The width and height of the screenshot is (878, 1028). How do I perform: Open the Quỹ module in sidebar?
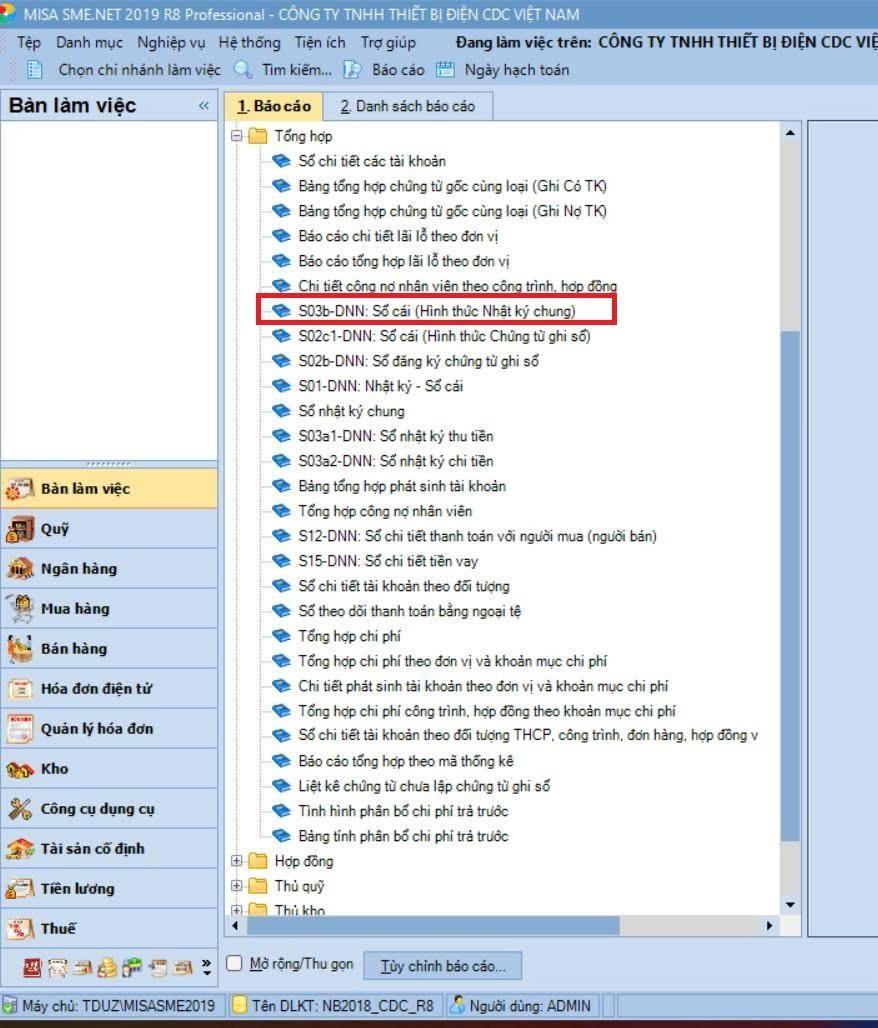coord(109,529)
